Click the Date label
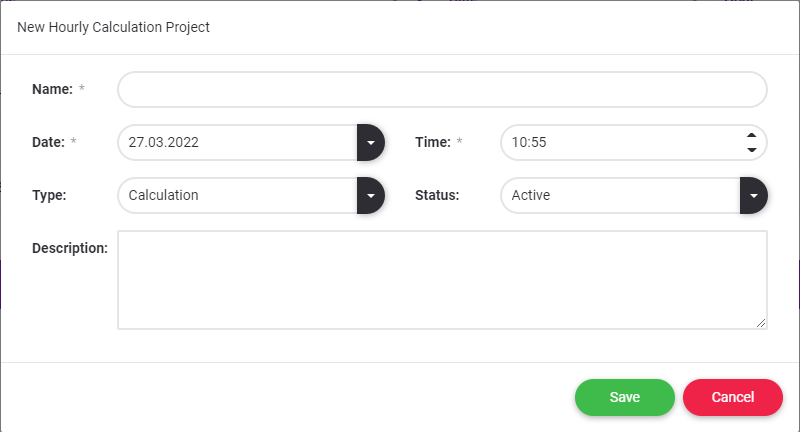This screenshot has width=800, height=432. [x=48, y=142]
